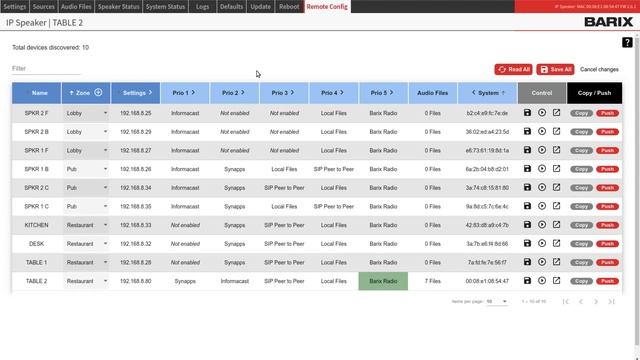Save settings for SPKR 2 B row
640x360 pixels.
point(527,131)
